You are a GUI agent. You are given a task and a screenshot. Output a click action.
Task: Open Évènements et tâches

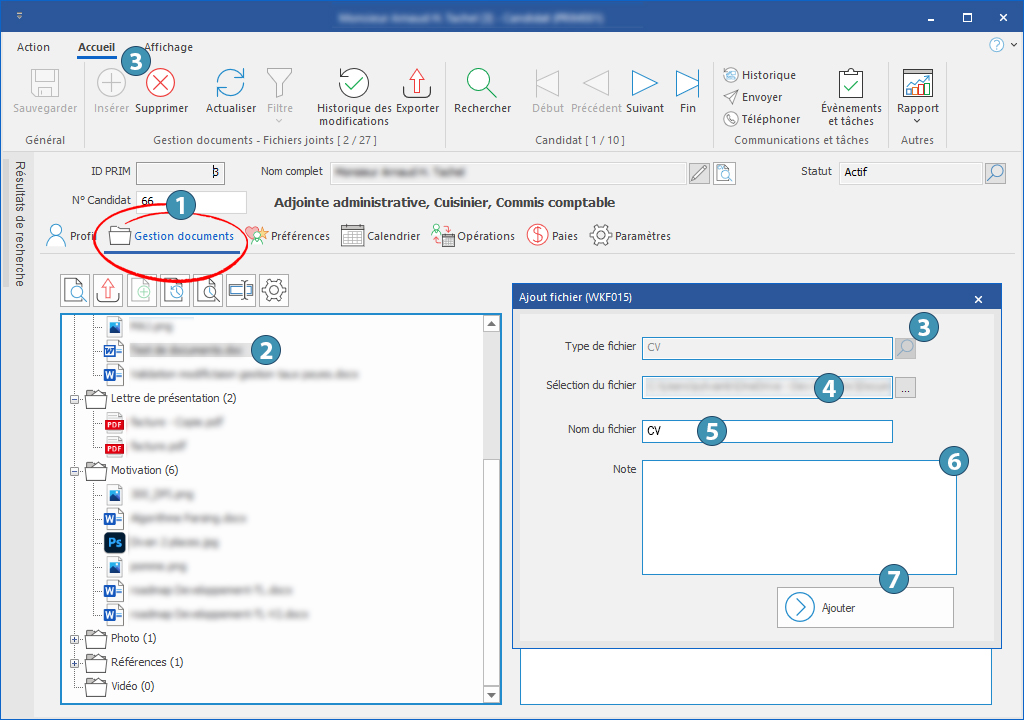(851, 84)
